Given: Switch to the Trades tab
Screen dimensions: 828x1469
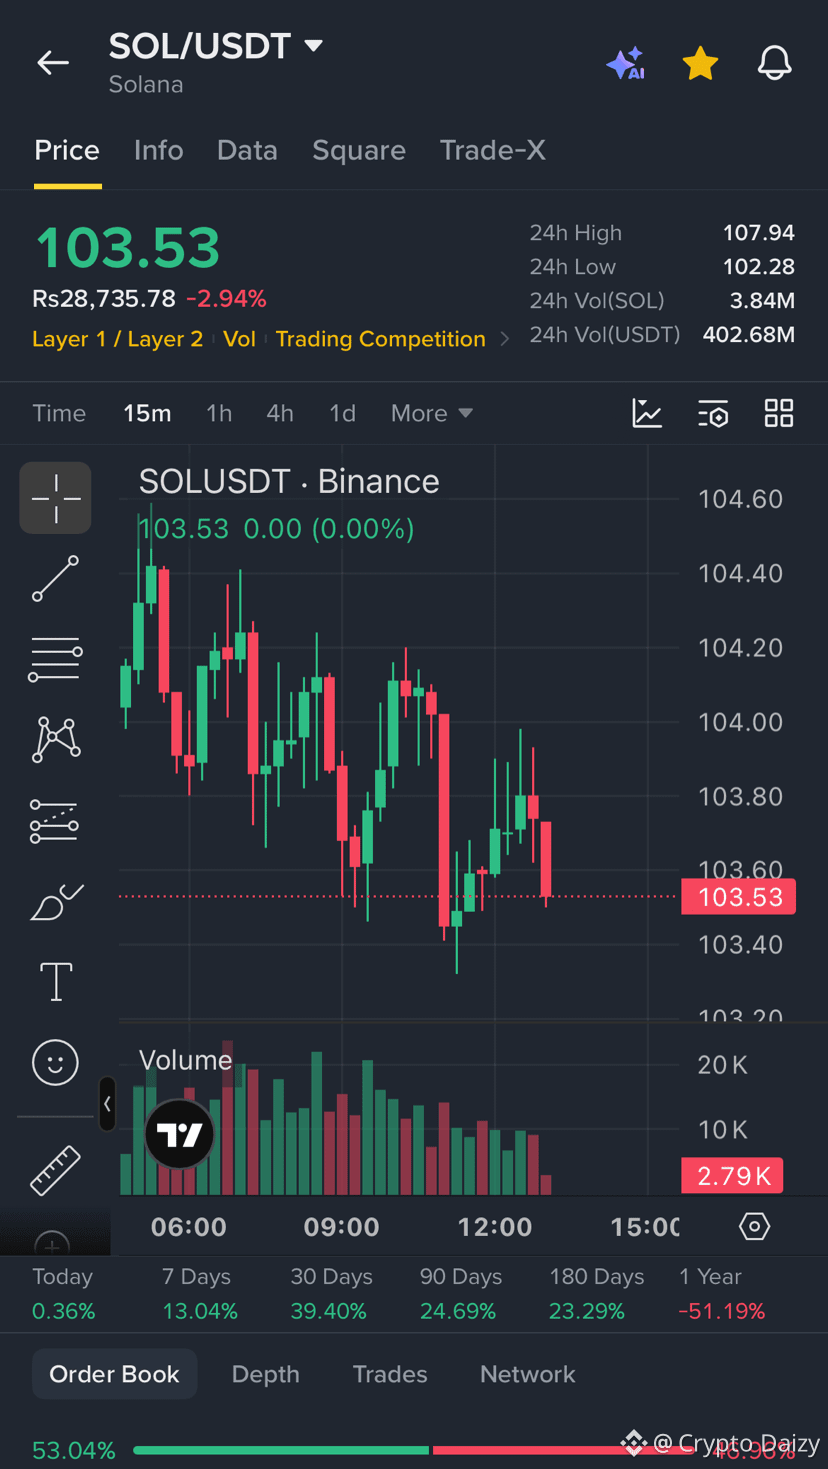Looking at the screenshot, I should tap(390, 1374).
